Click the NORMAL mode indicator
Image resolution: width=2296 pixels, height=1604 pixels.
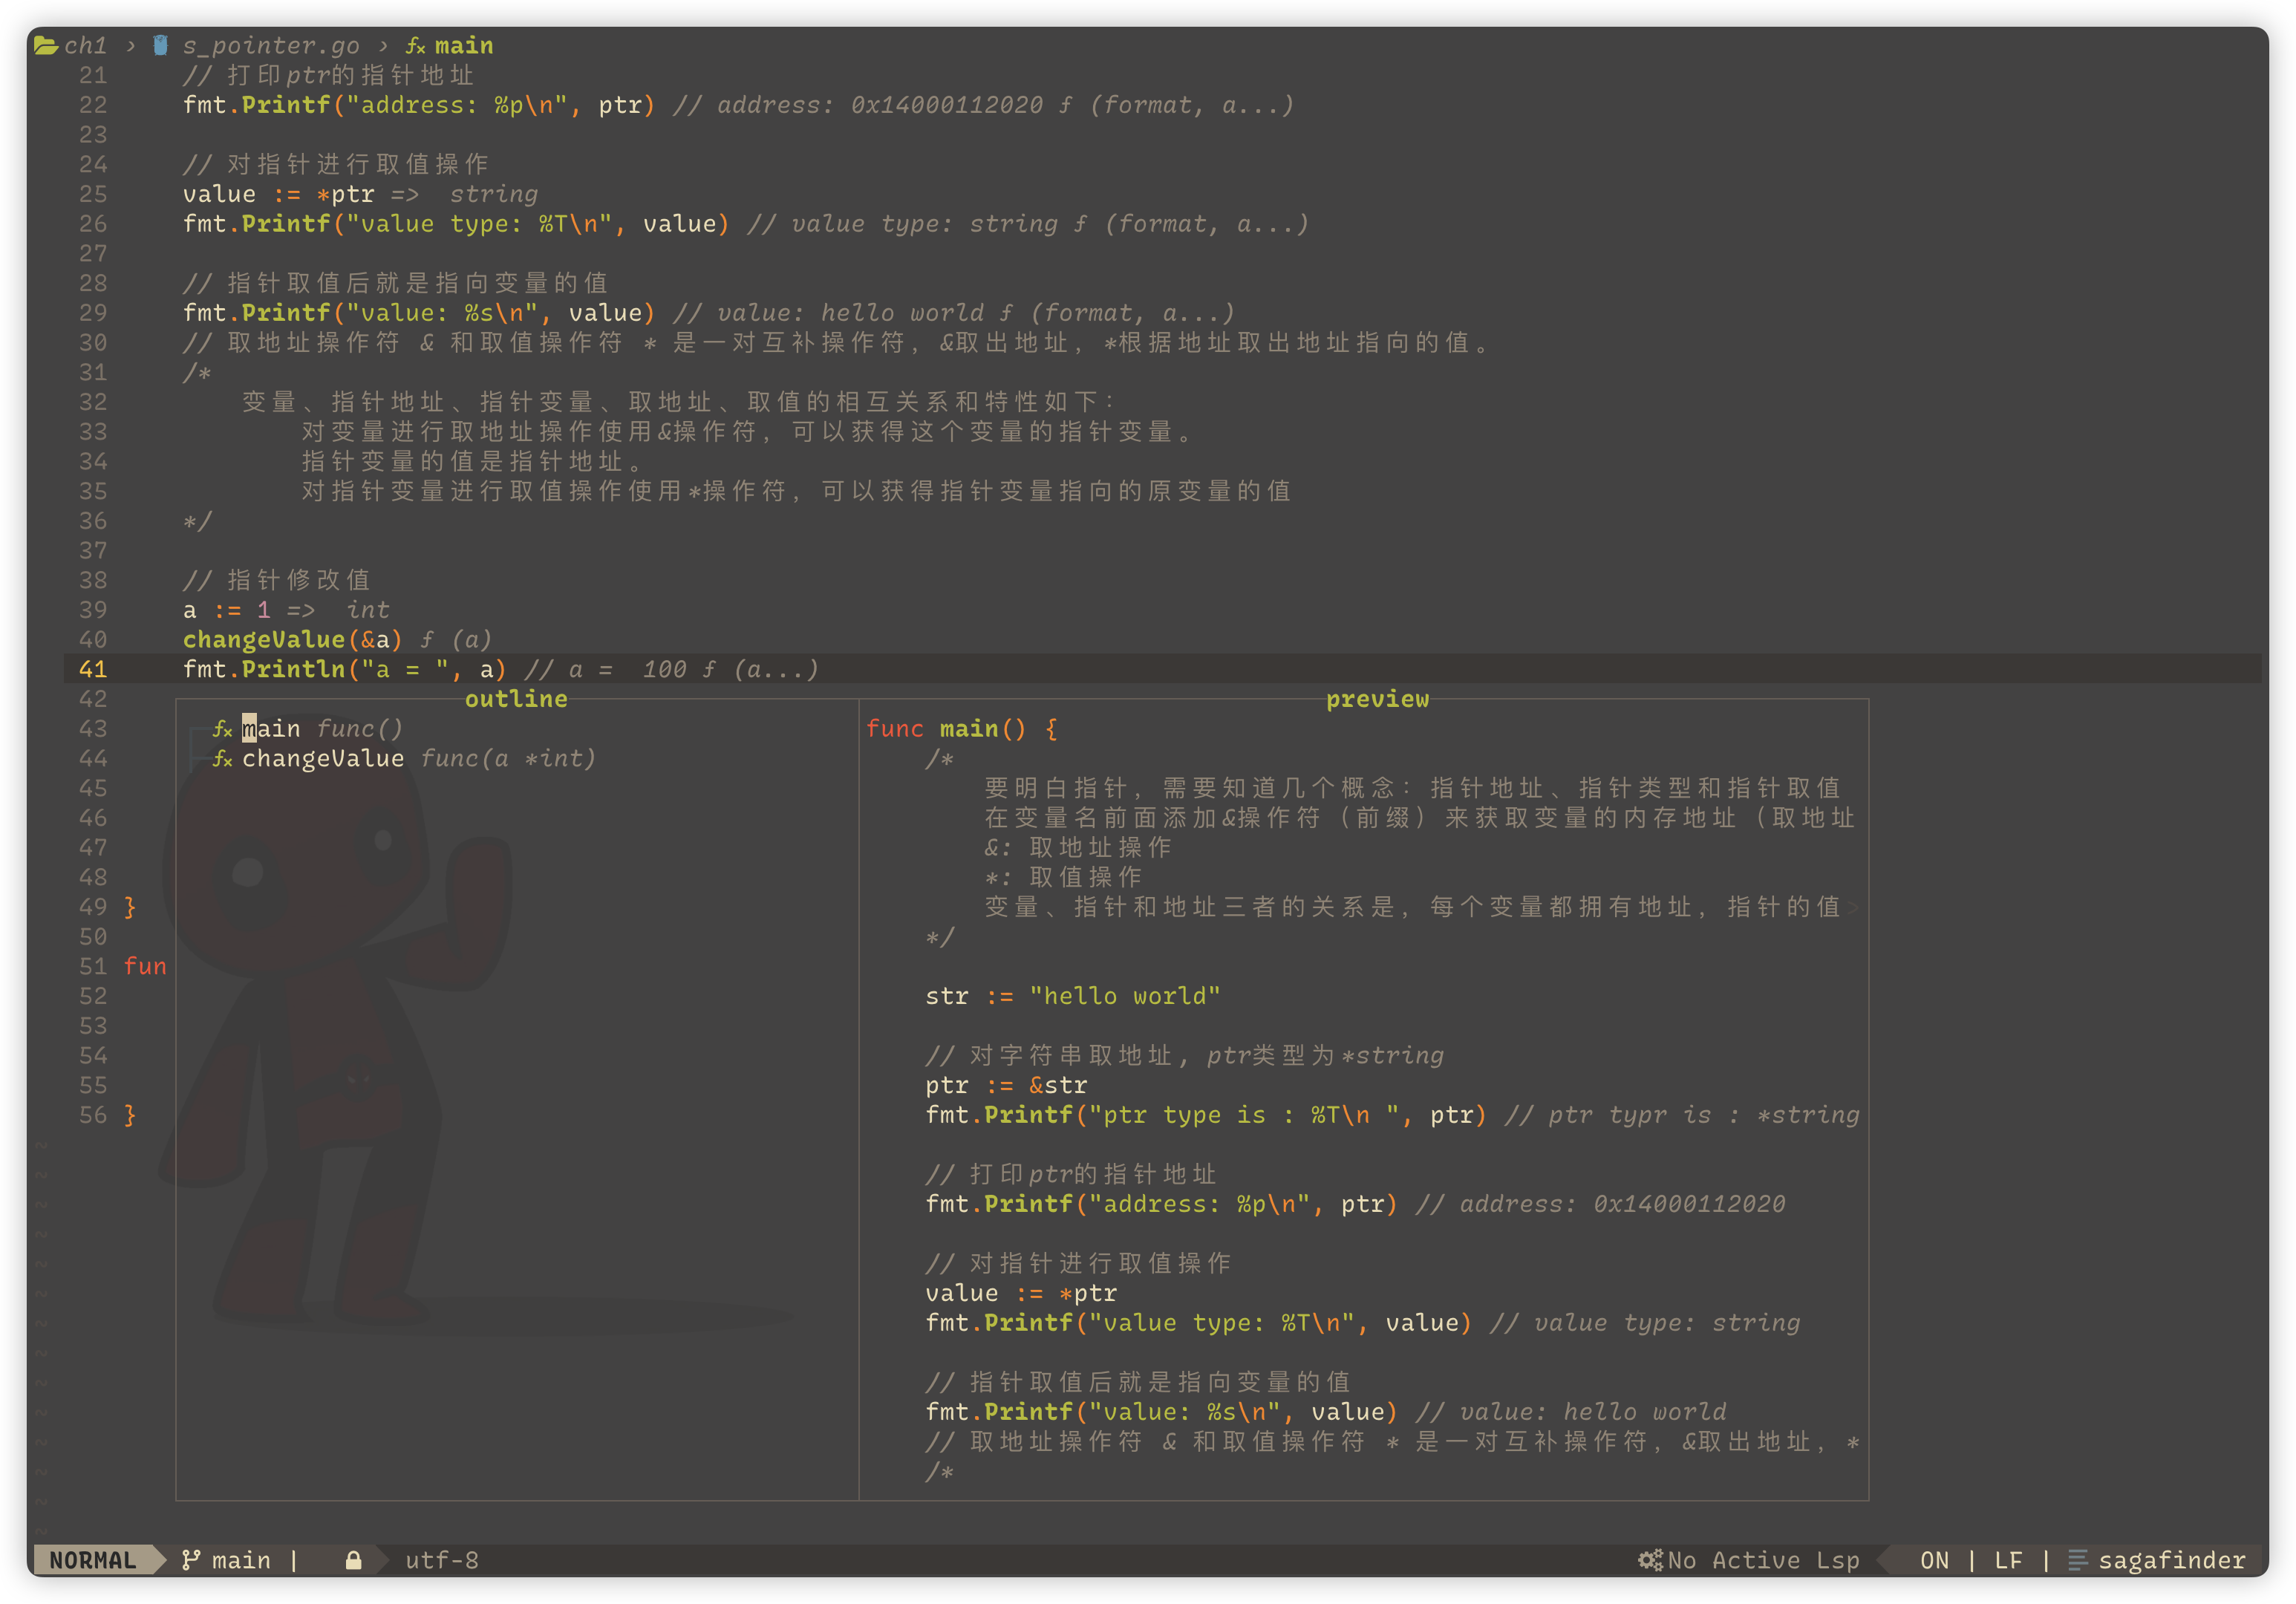pyautogui.click(x=92, y=1560)
